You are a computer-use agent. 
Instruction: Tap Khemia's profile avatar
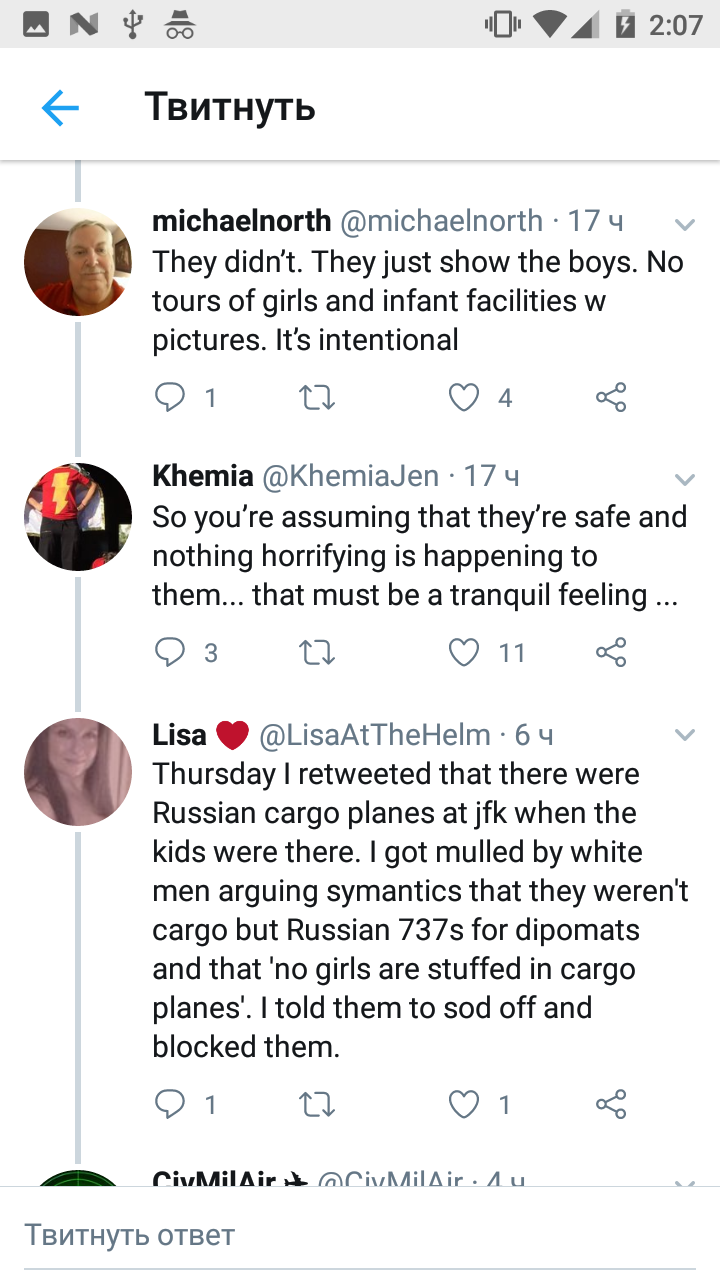pos(78,517)
